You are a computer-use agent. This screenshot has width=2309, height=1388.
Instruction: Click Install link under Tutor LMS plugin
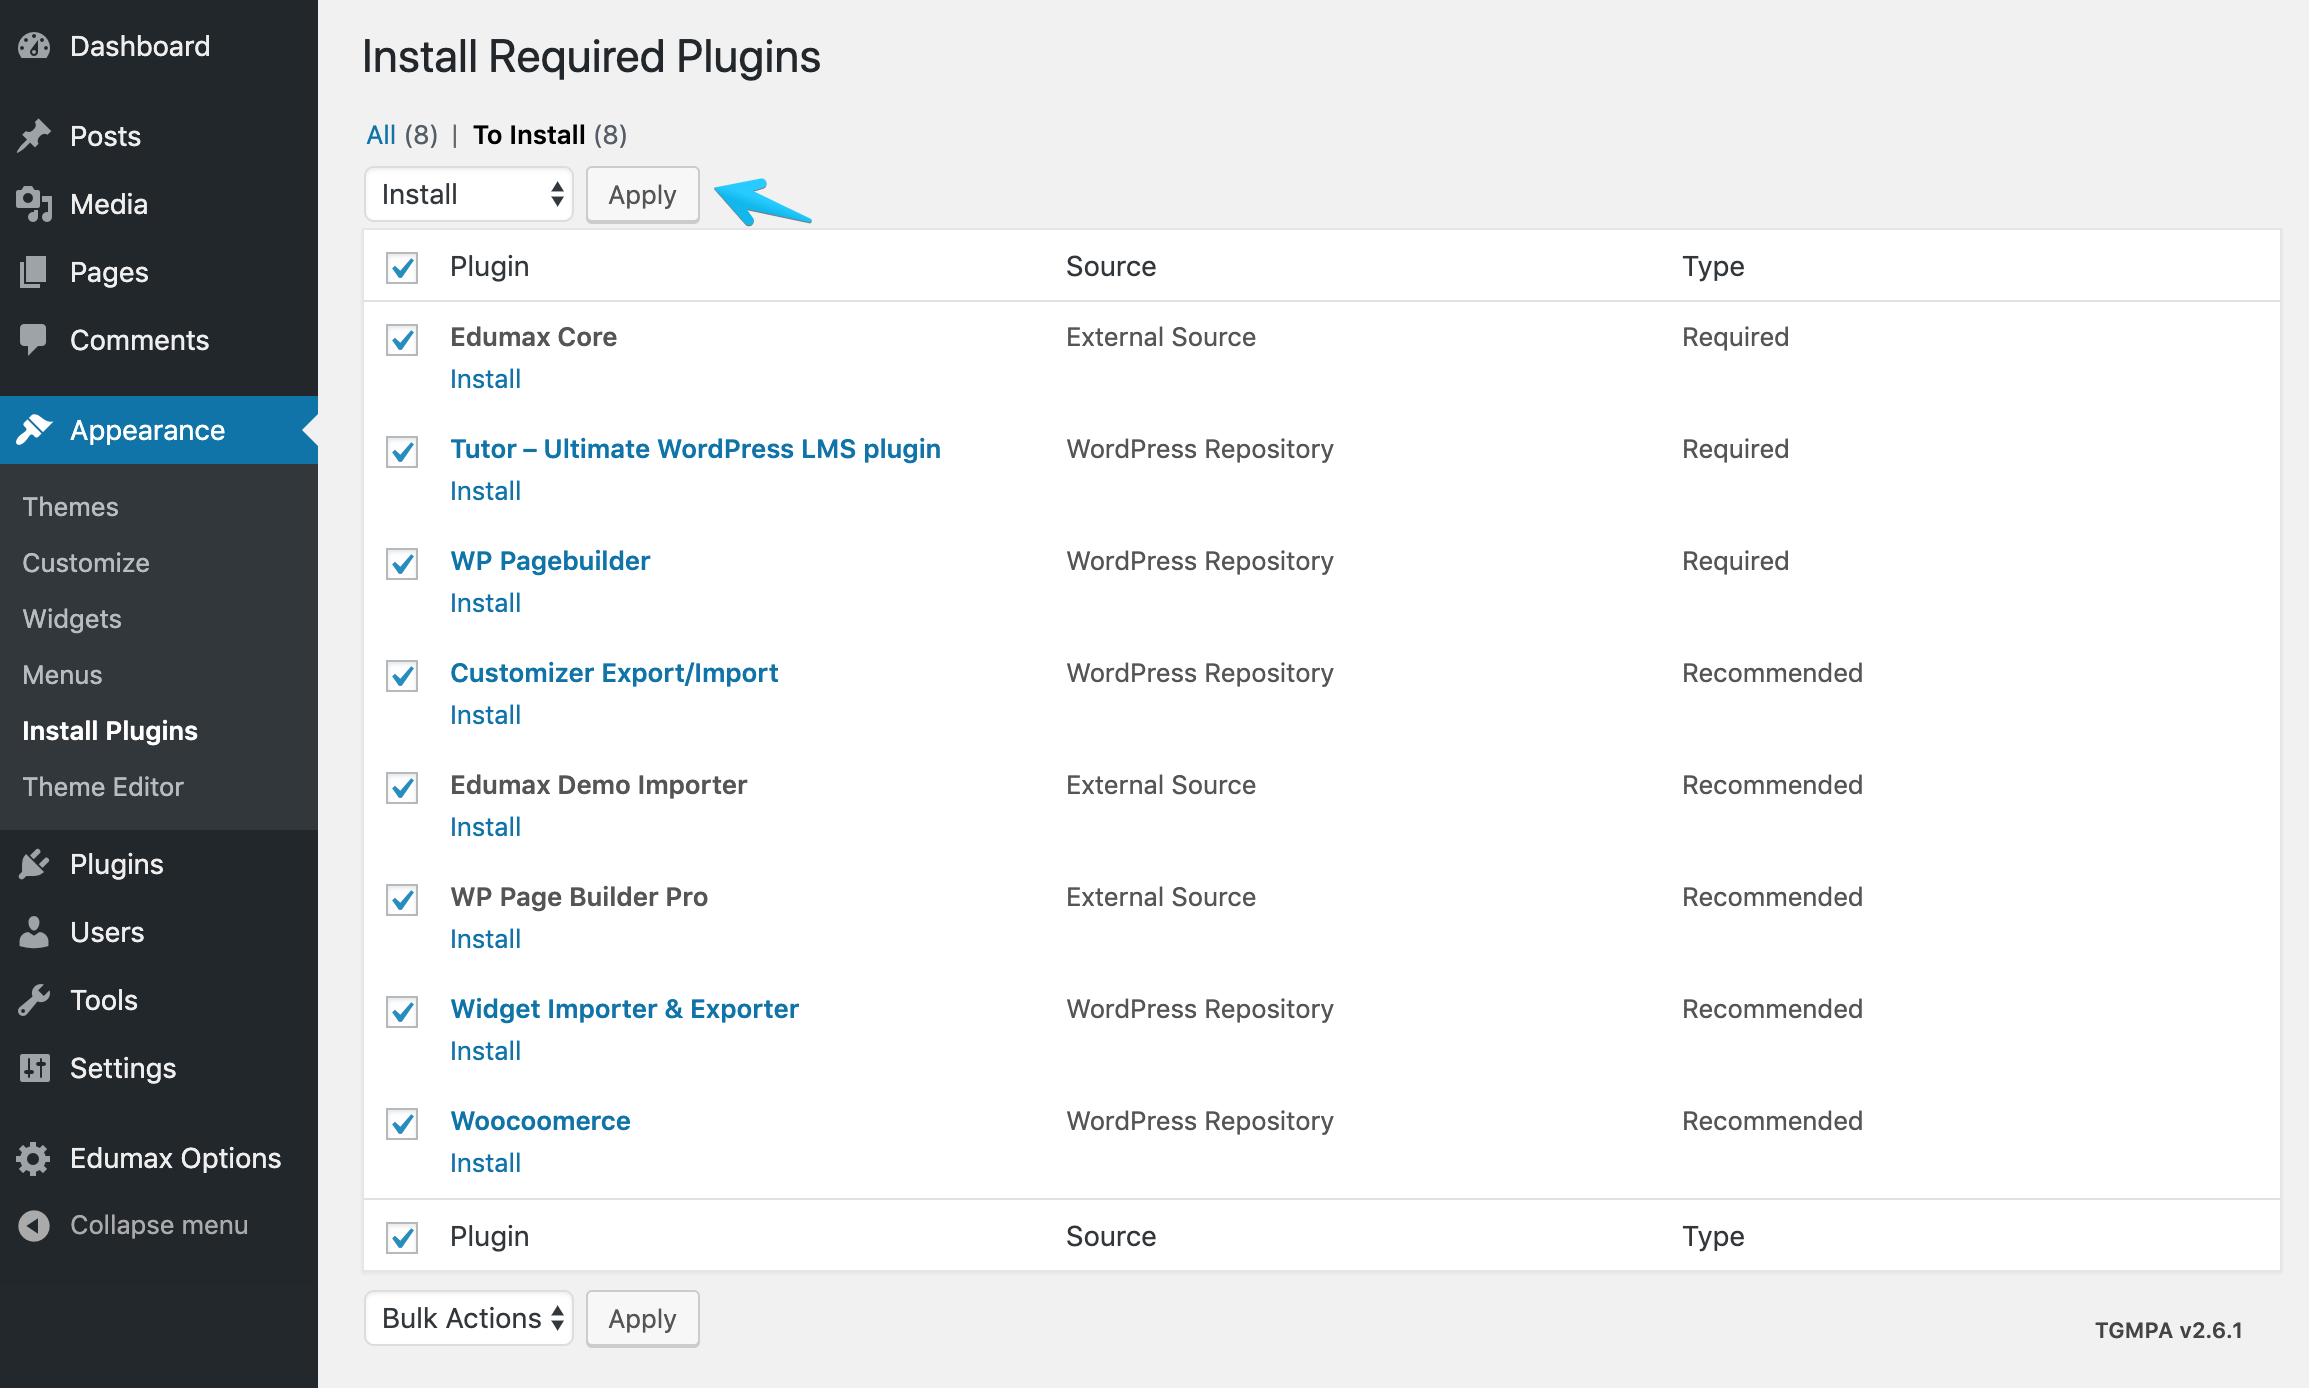[485, 491]
